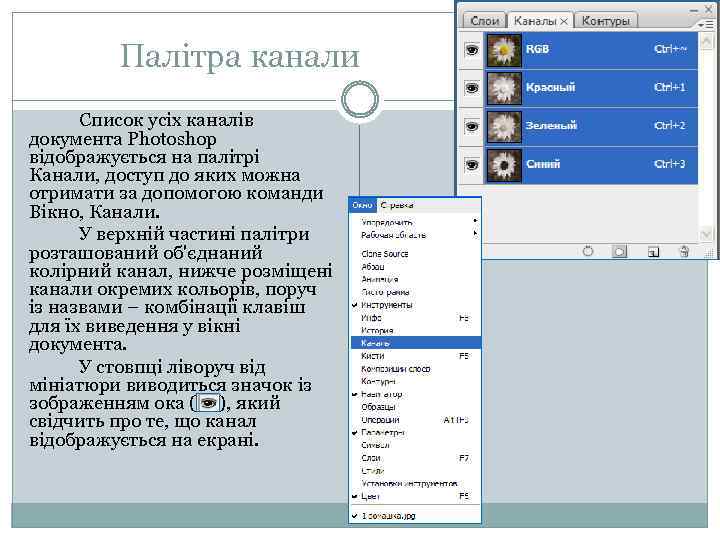
Task: Choose Слои in Окно menu
Action: (x=415, y=458)
